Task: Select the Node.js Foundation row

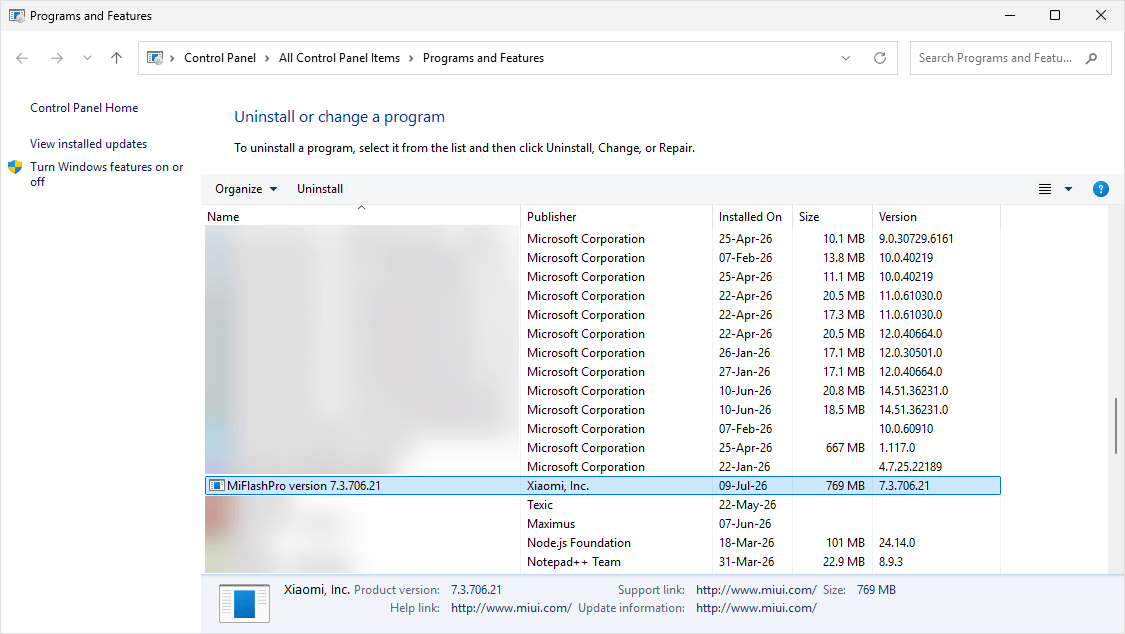Action: pyautogui.click(x=603, y=543)
